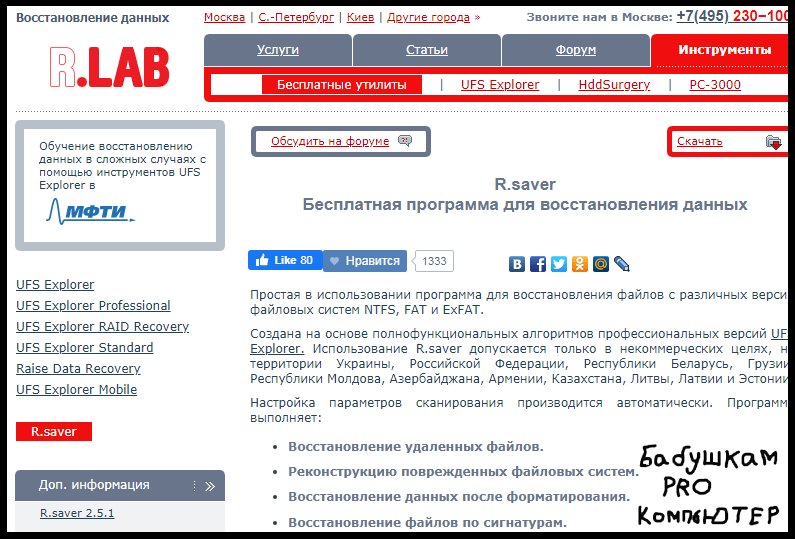Click 'Реконструкцию поврежденных файловых систем.' item
Image resolution: width=795 pixels, height=539 pixels.
click(463, 472)
